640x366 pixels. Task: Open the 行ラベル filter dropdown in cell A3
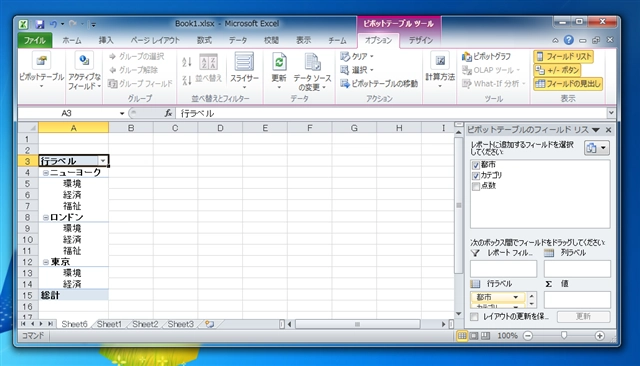click(103, 161)
